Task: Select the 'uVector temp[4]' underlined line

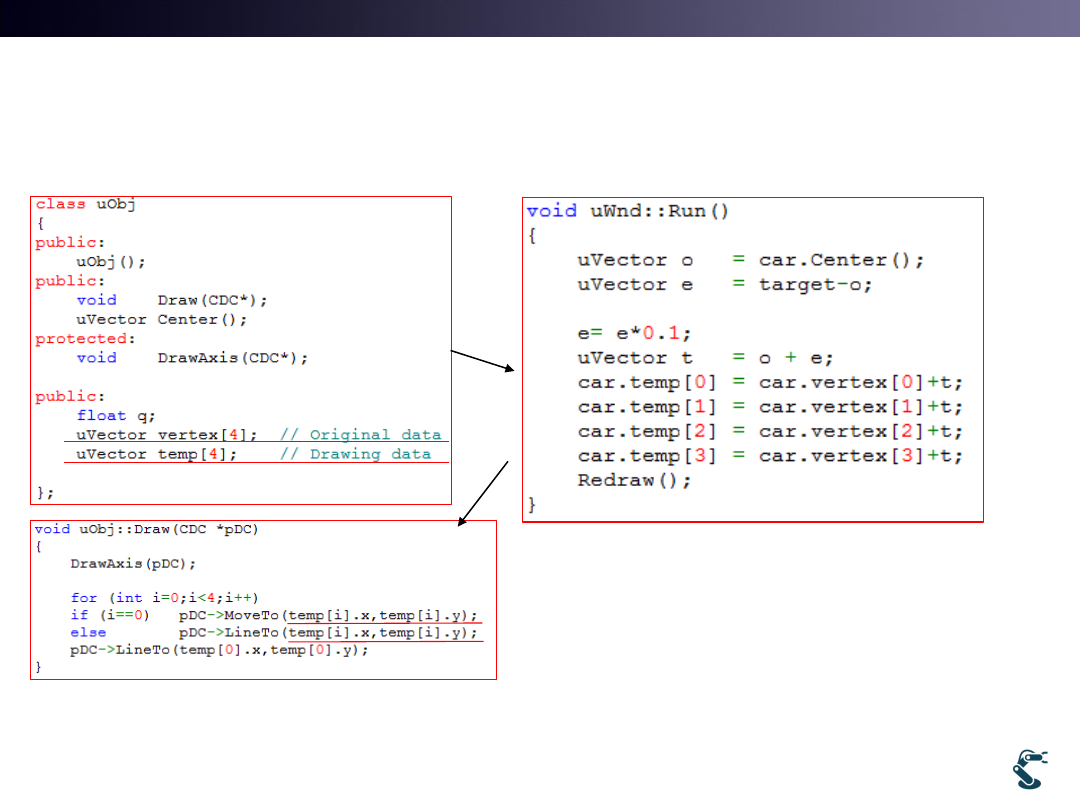Action: (156, 454)
